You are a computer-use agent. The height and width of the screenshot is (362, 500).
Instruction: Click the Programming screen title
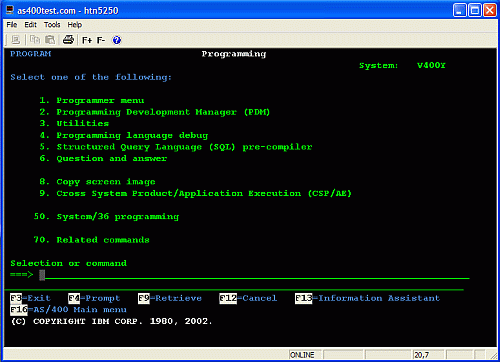coord(234,54)
